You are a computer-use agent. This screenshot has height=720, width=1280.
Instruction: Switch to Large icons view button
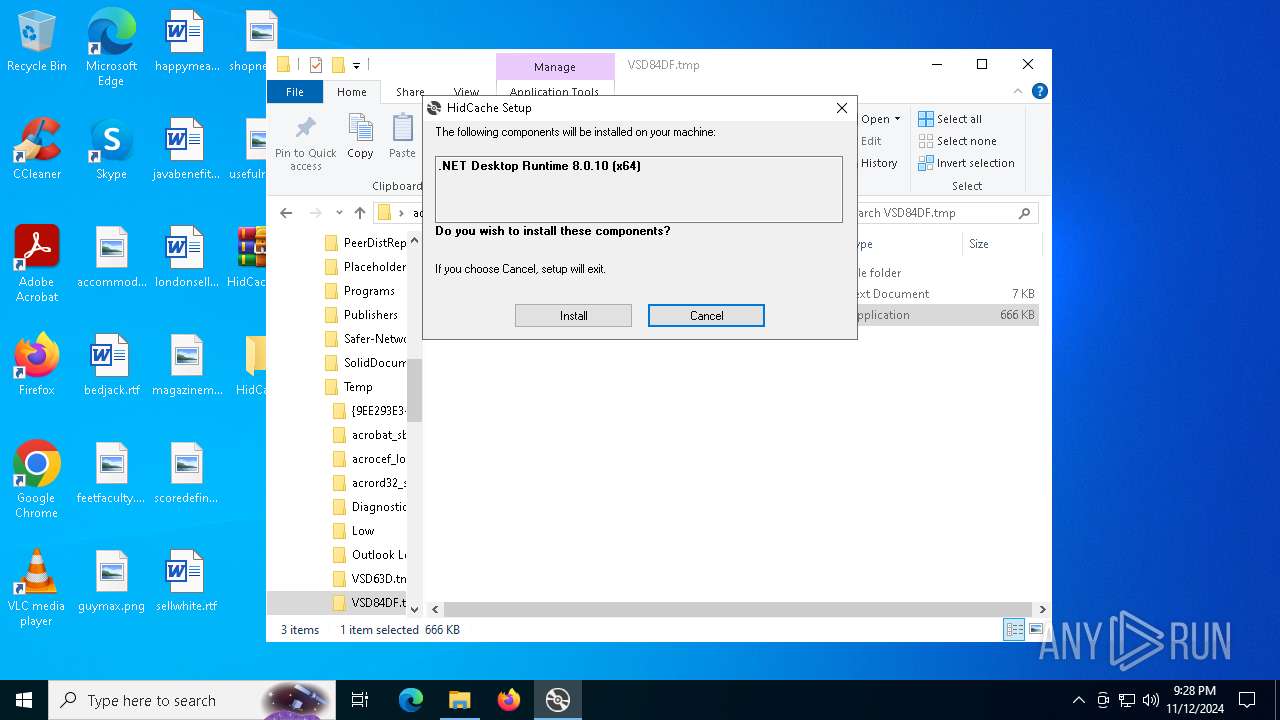click(x=1036, y=629)
